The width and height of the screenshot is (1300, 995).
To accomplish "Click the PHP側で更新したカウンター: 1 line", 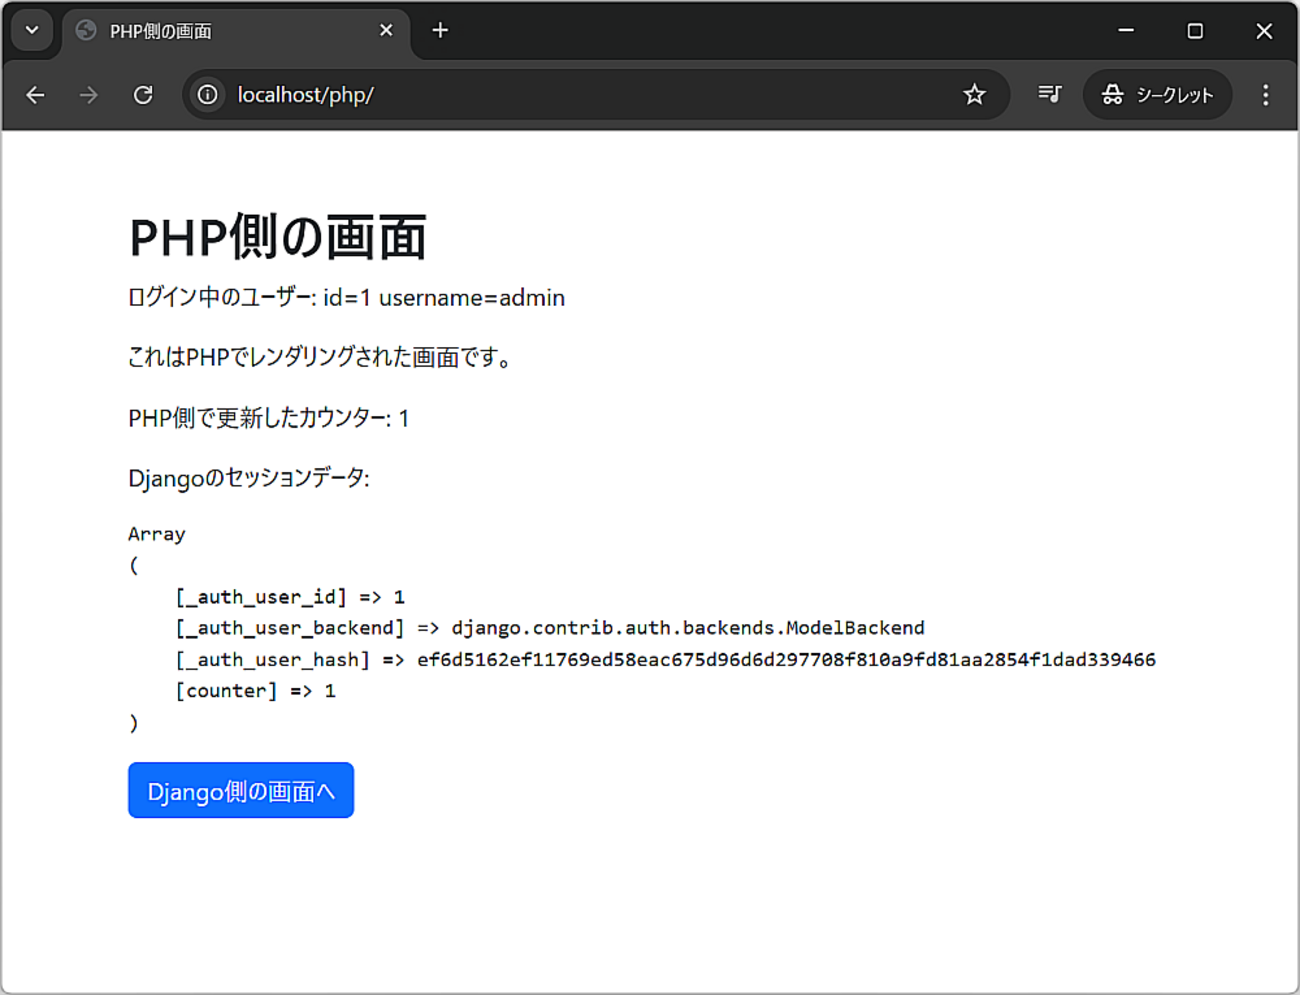I will 268,418.
